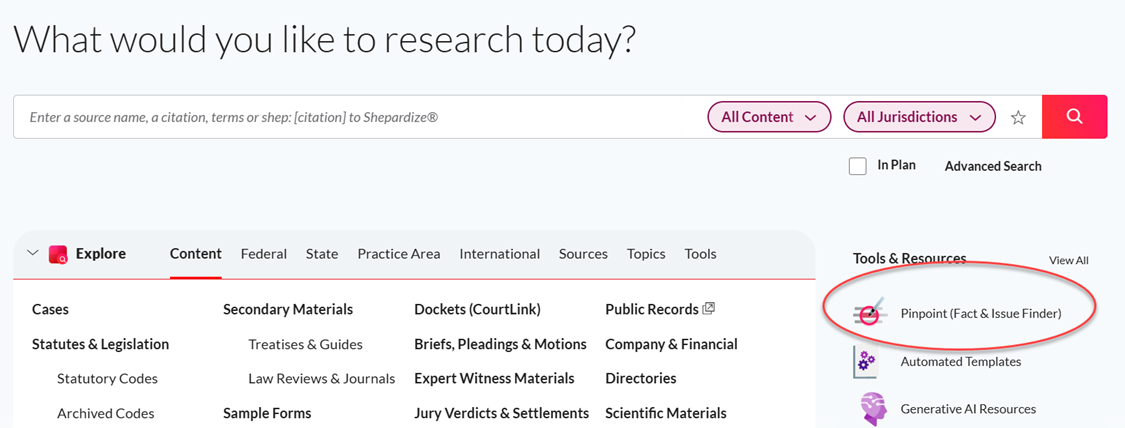Viewport: 1125px width, 428px height.
Task: Open the All Content dropdown
Action: click(x=769, y=117)
